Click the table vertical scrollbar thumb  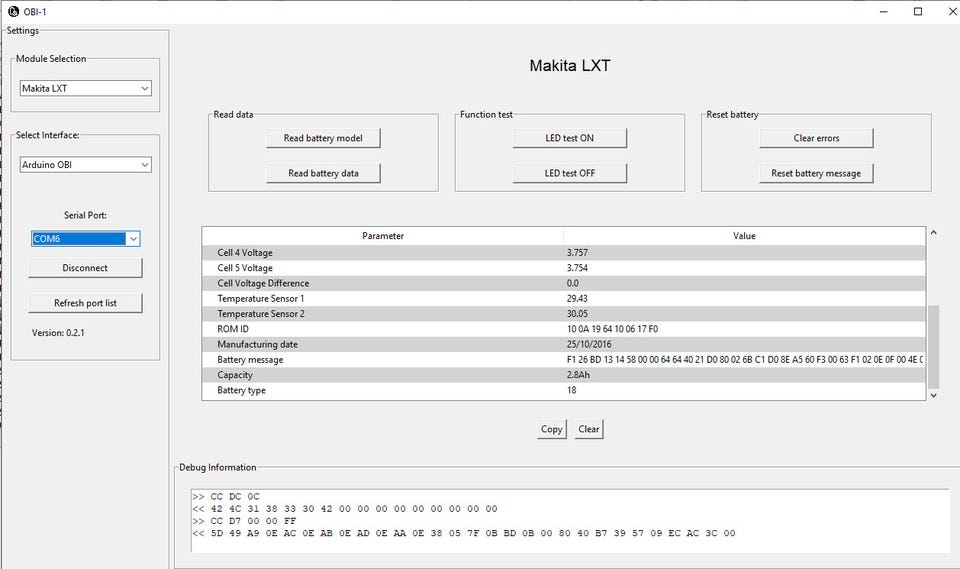(934, 347)
